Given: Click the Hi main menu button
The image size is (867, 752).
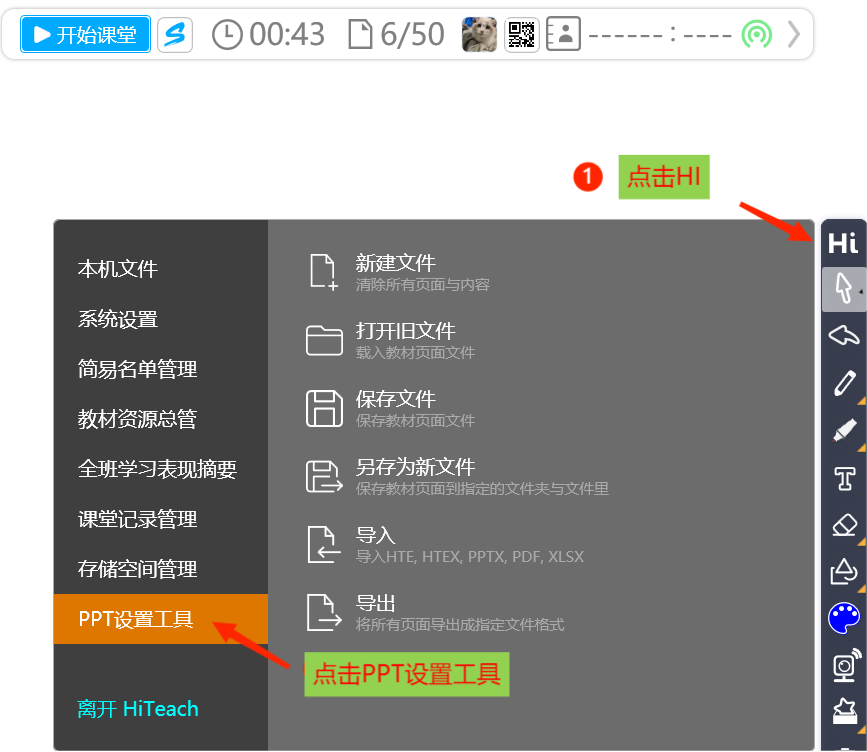Looking at the screenshot, I should pos(843,243).
